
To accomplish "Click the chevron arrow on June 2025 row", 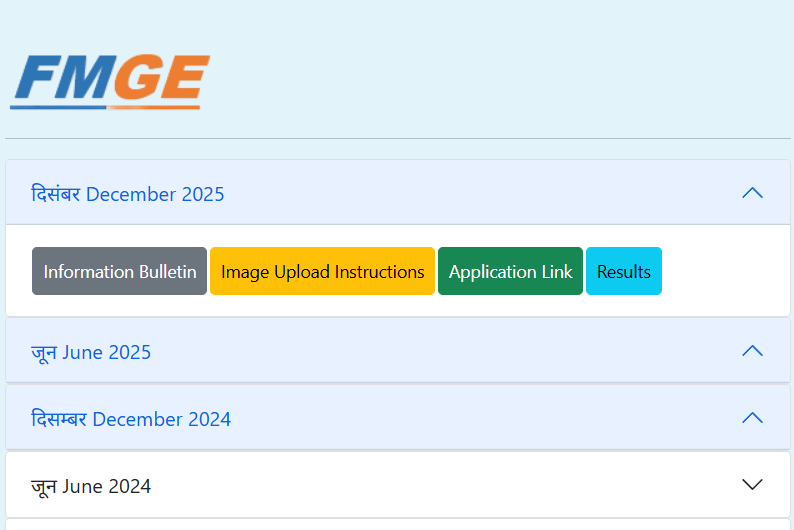I will [752, 351].
